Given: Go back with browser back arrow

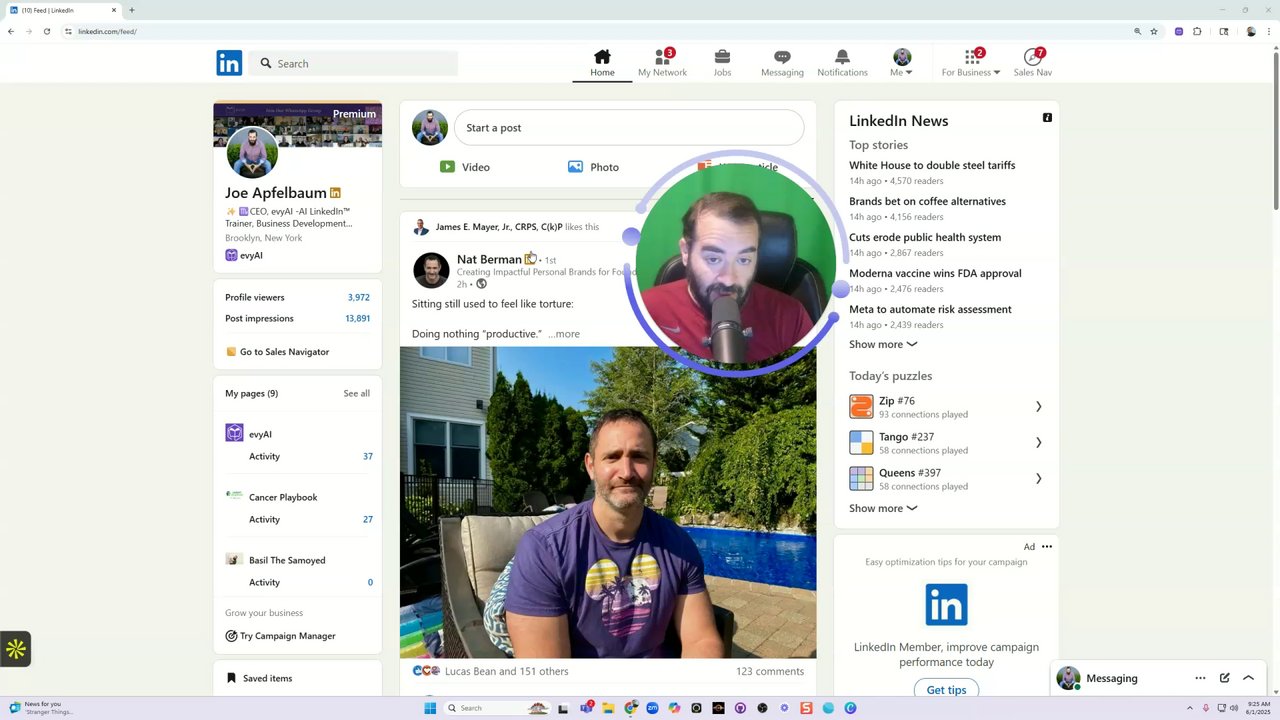Looking at the screenshot, I should pyautogui.click(x=11, y=31).
